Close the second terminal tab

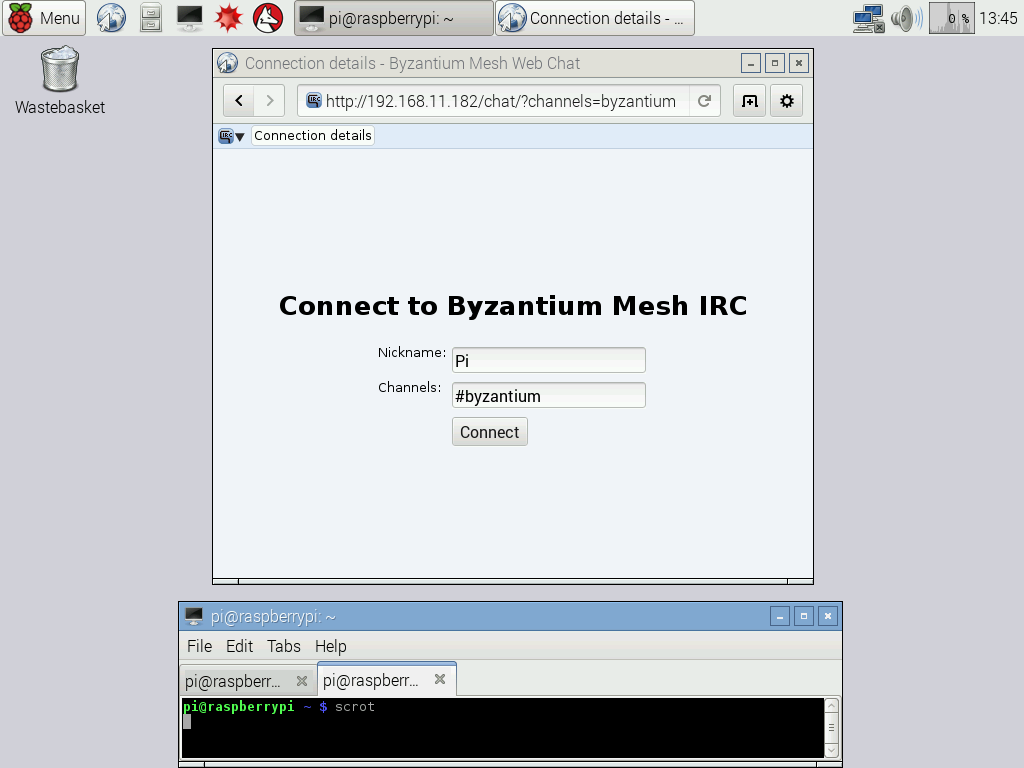click(x=440, y=679)
